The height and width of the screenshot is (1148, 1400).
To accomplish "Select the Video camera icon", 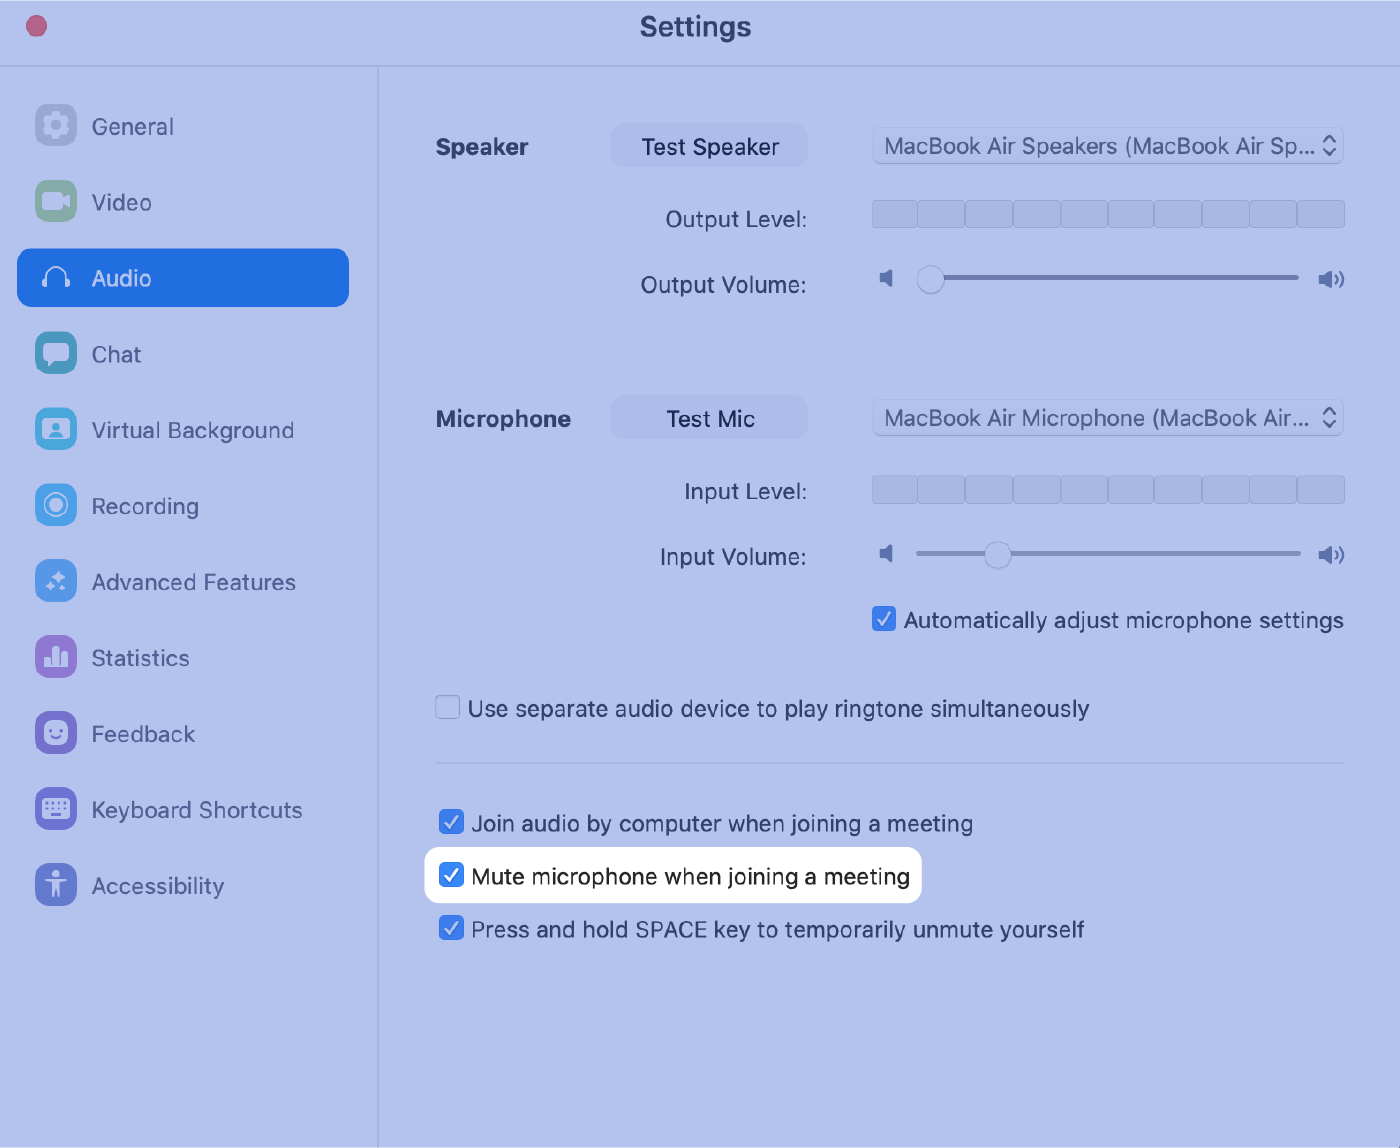I will pos(56,201).
